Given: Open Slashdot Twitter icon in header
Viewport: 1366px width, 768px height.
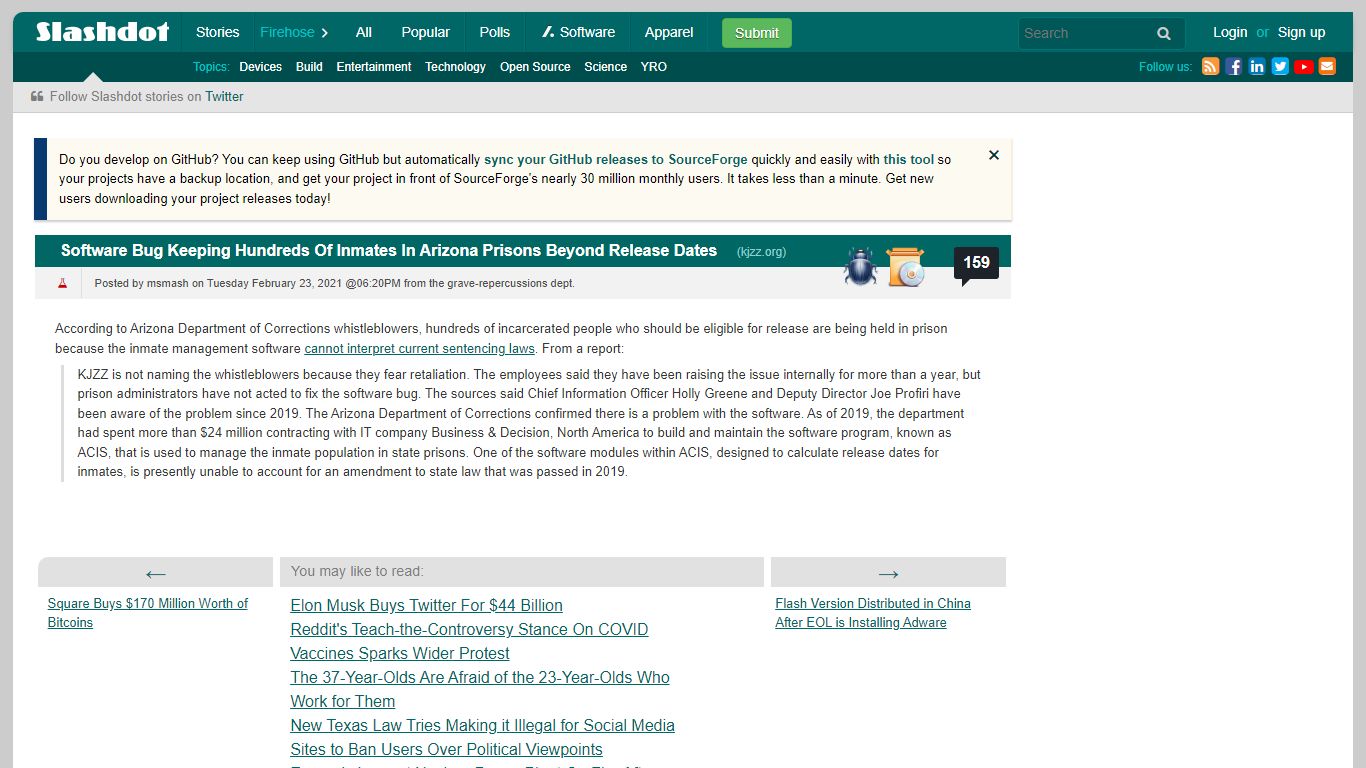Looking at the screenshot, I should [x=1280, y=67].
